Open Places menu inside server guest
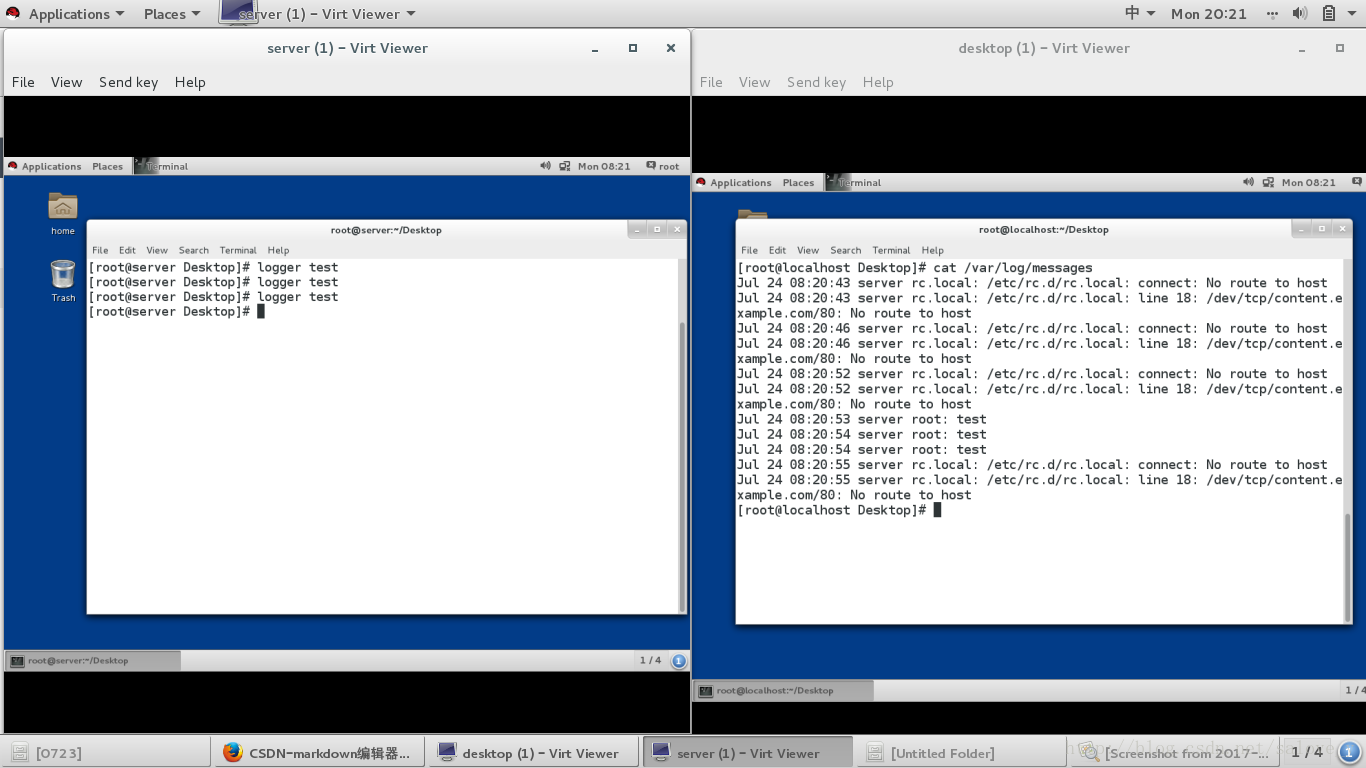The width and height of the screenshot is (1366, 768). 107,166
